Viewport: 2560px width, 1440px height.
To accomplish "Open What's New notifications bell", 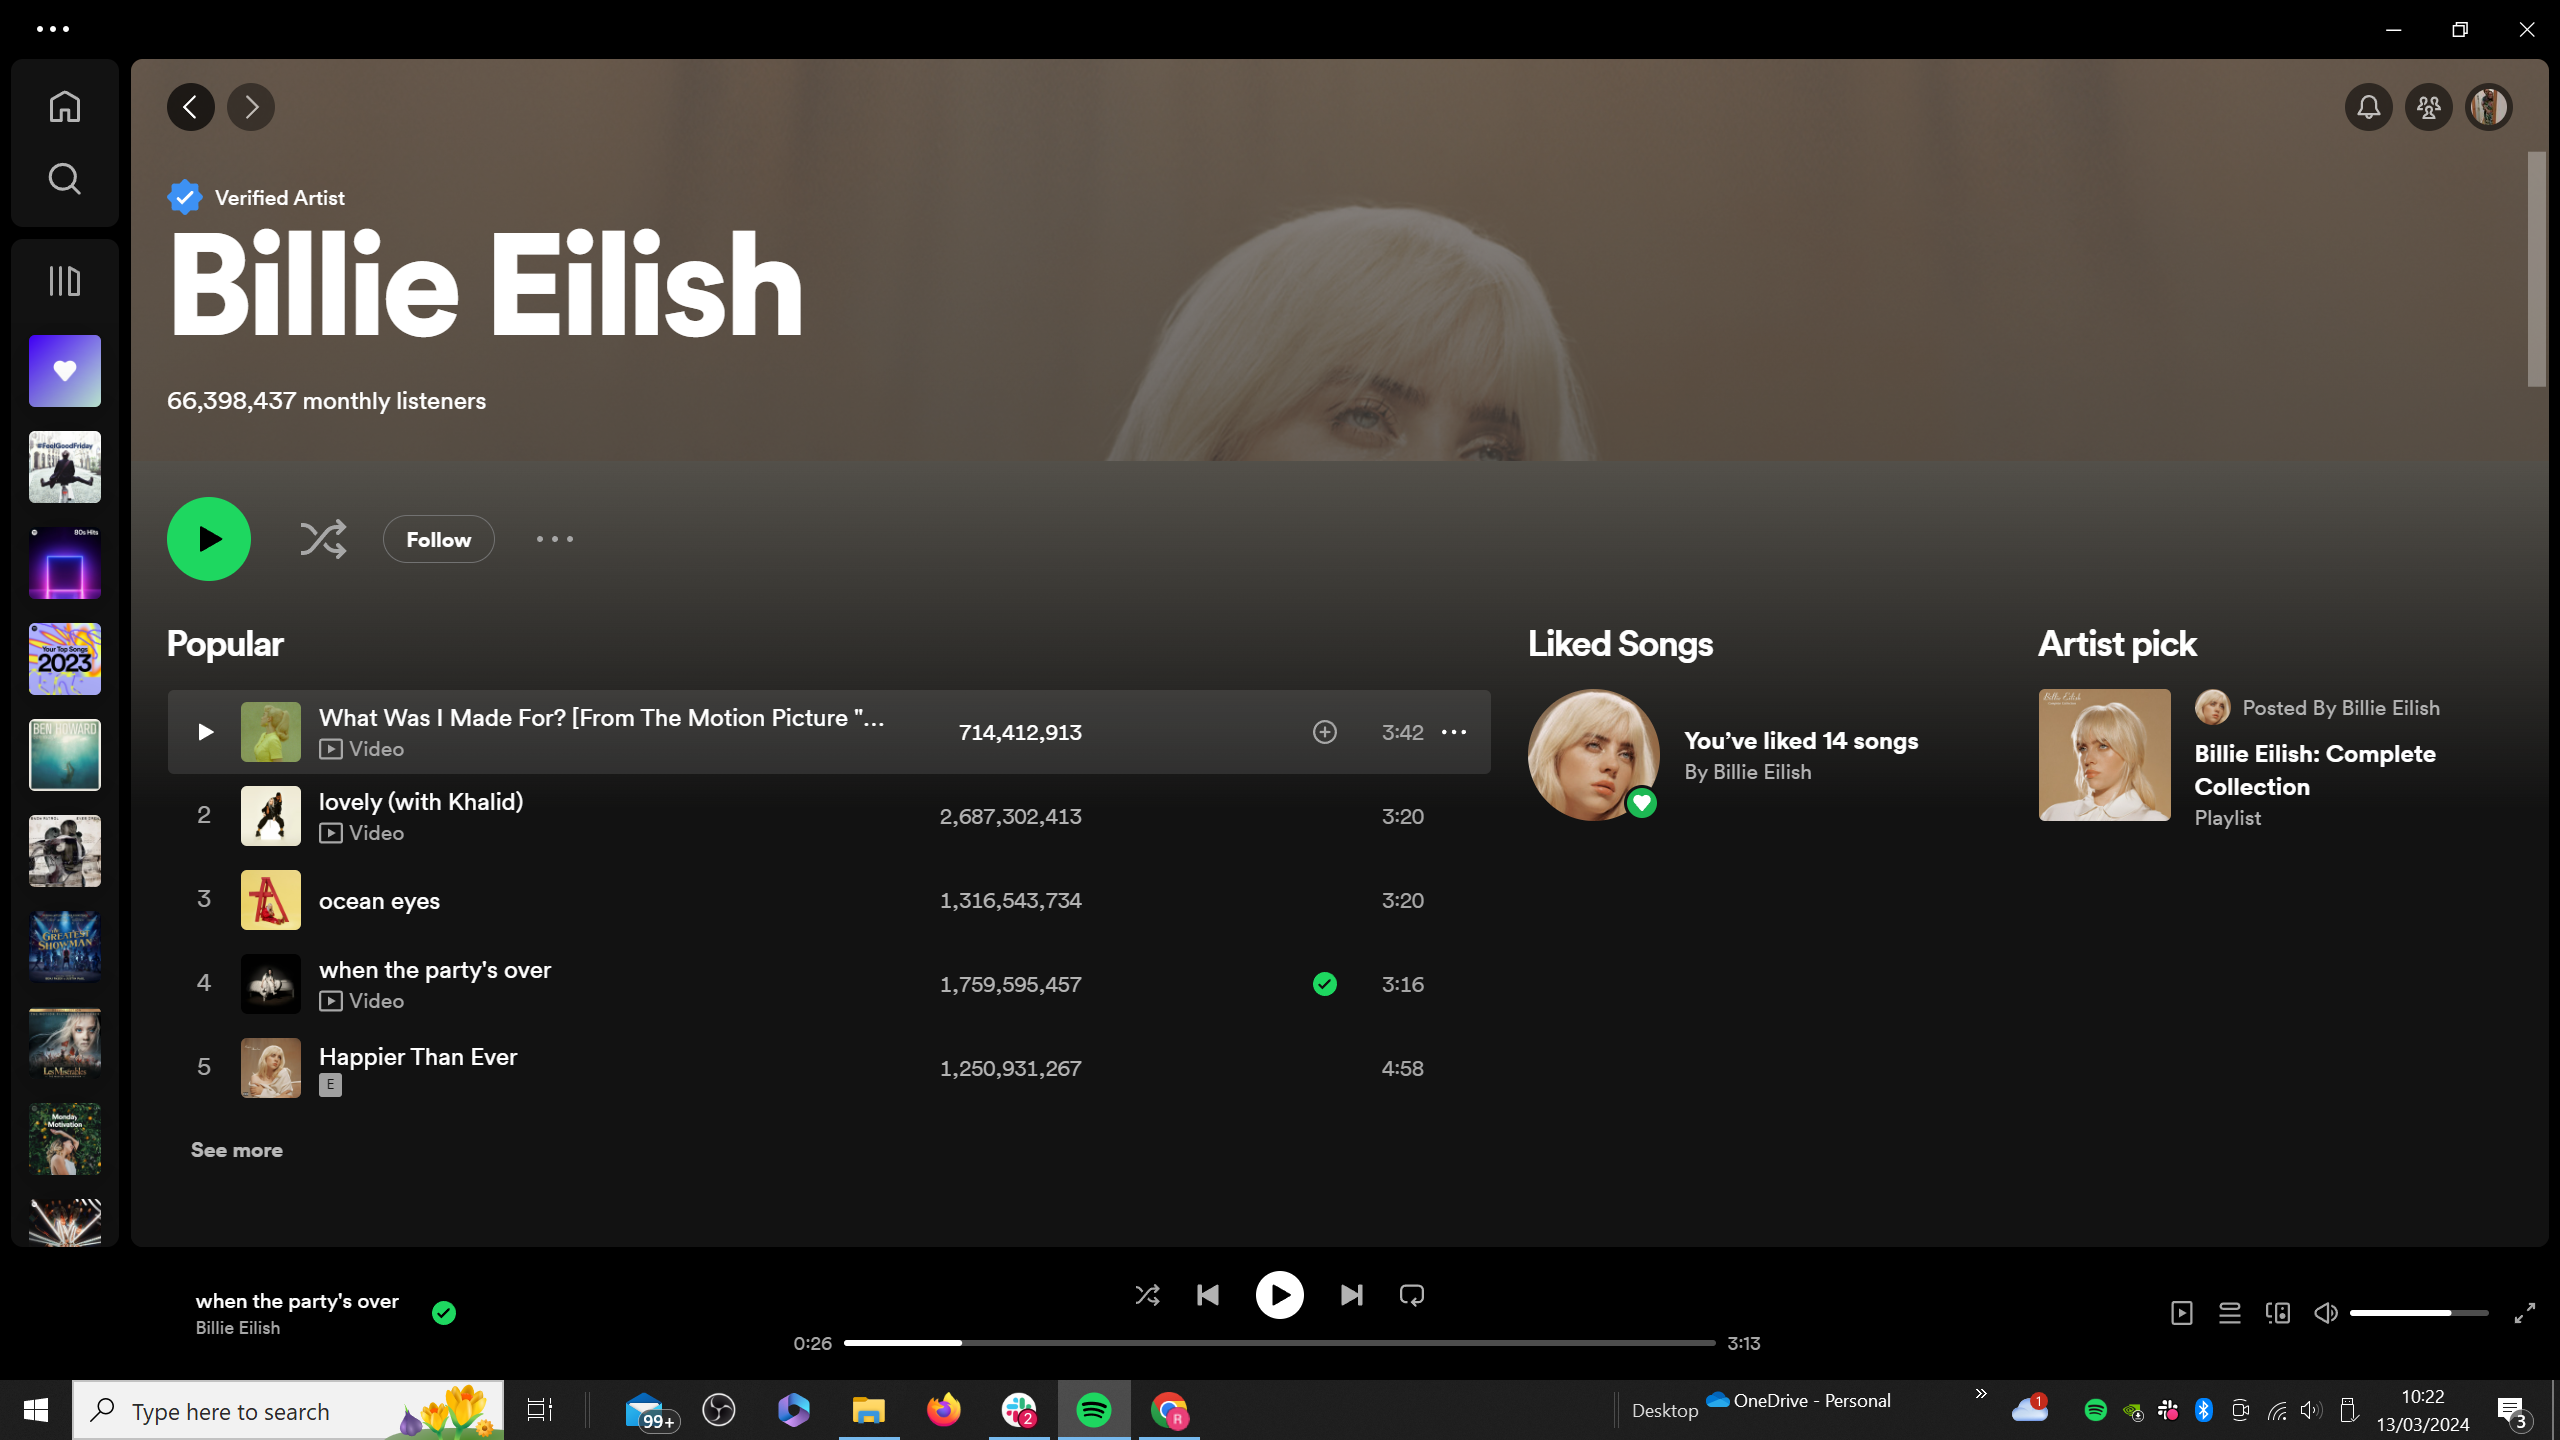I will click(x=2369, y=107).
